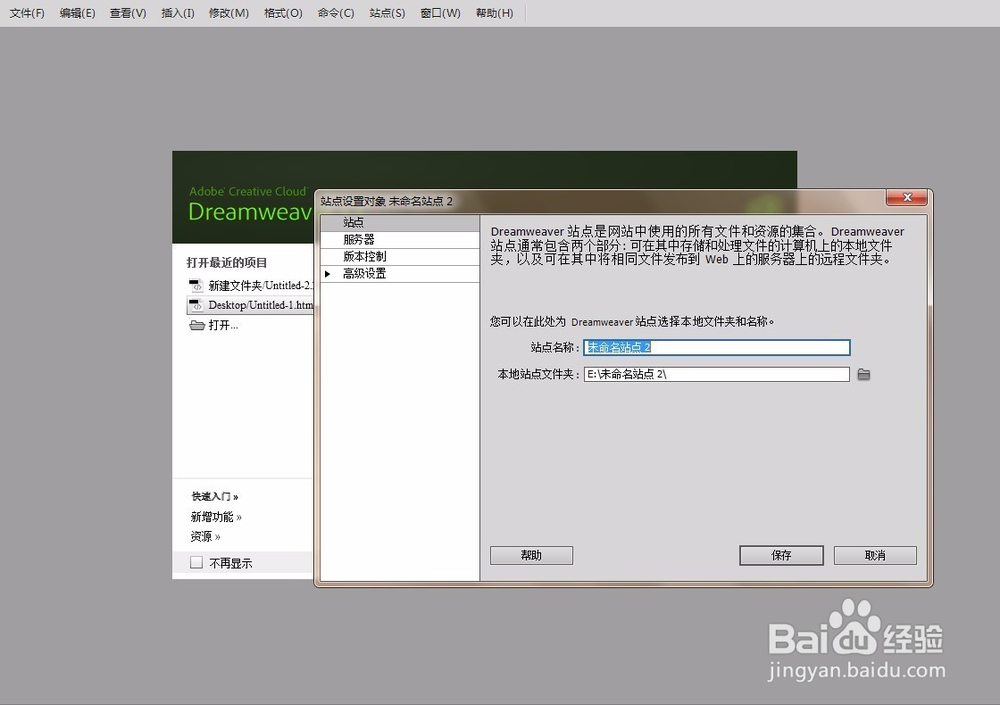Click HTML file icon beside Desktop/Untitled-1

click(x=196, y=305)
